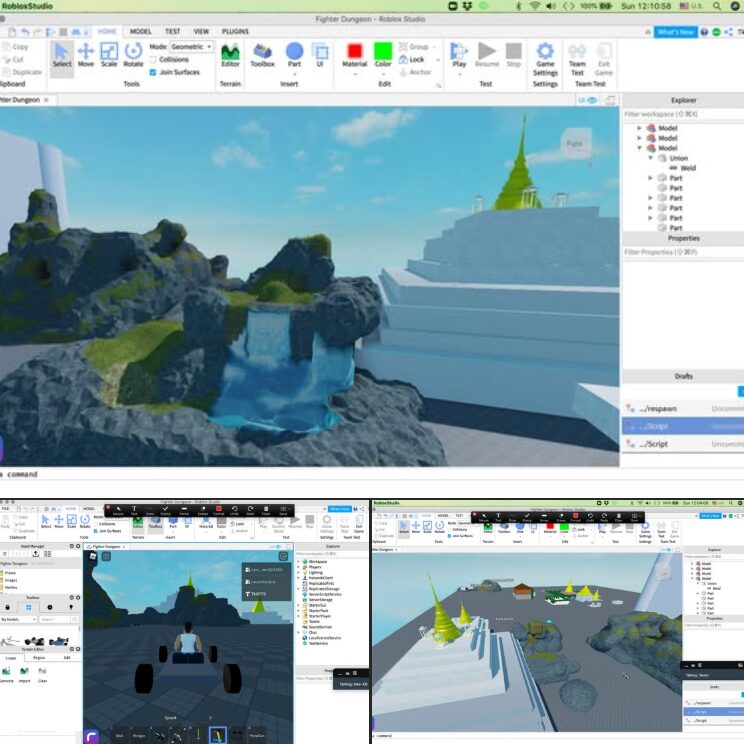Open the PLUGINS tab in the top ribbon
This screenshot has width=744, height=744.
point(235,31)
